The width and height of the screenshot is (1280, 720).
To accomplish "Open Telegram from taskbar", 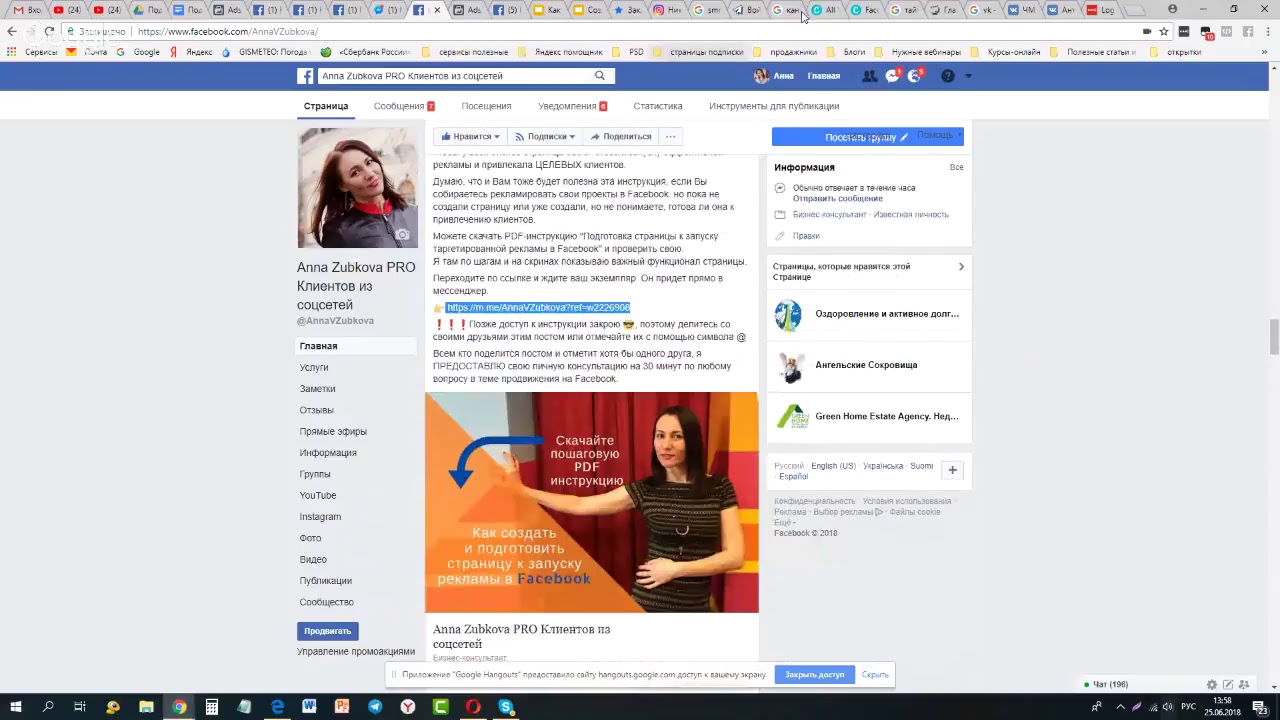I will click(x=375, y=707).
